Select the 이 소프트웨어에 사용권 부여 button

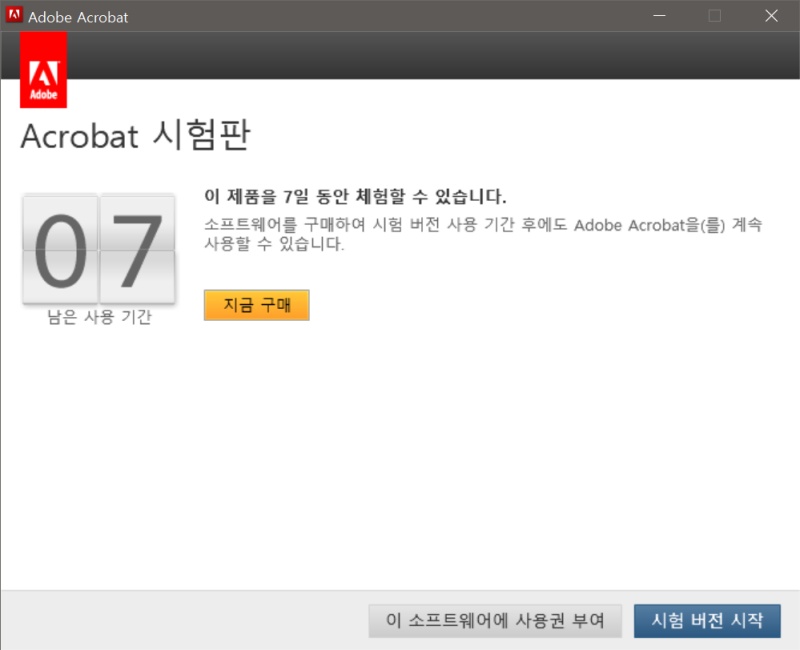pos(497,620)
